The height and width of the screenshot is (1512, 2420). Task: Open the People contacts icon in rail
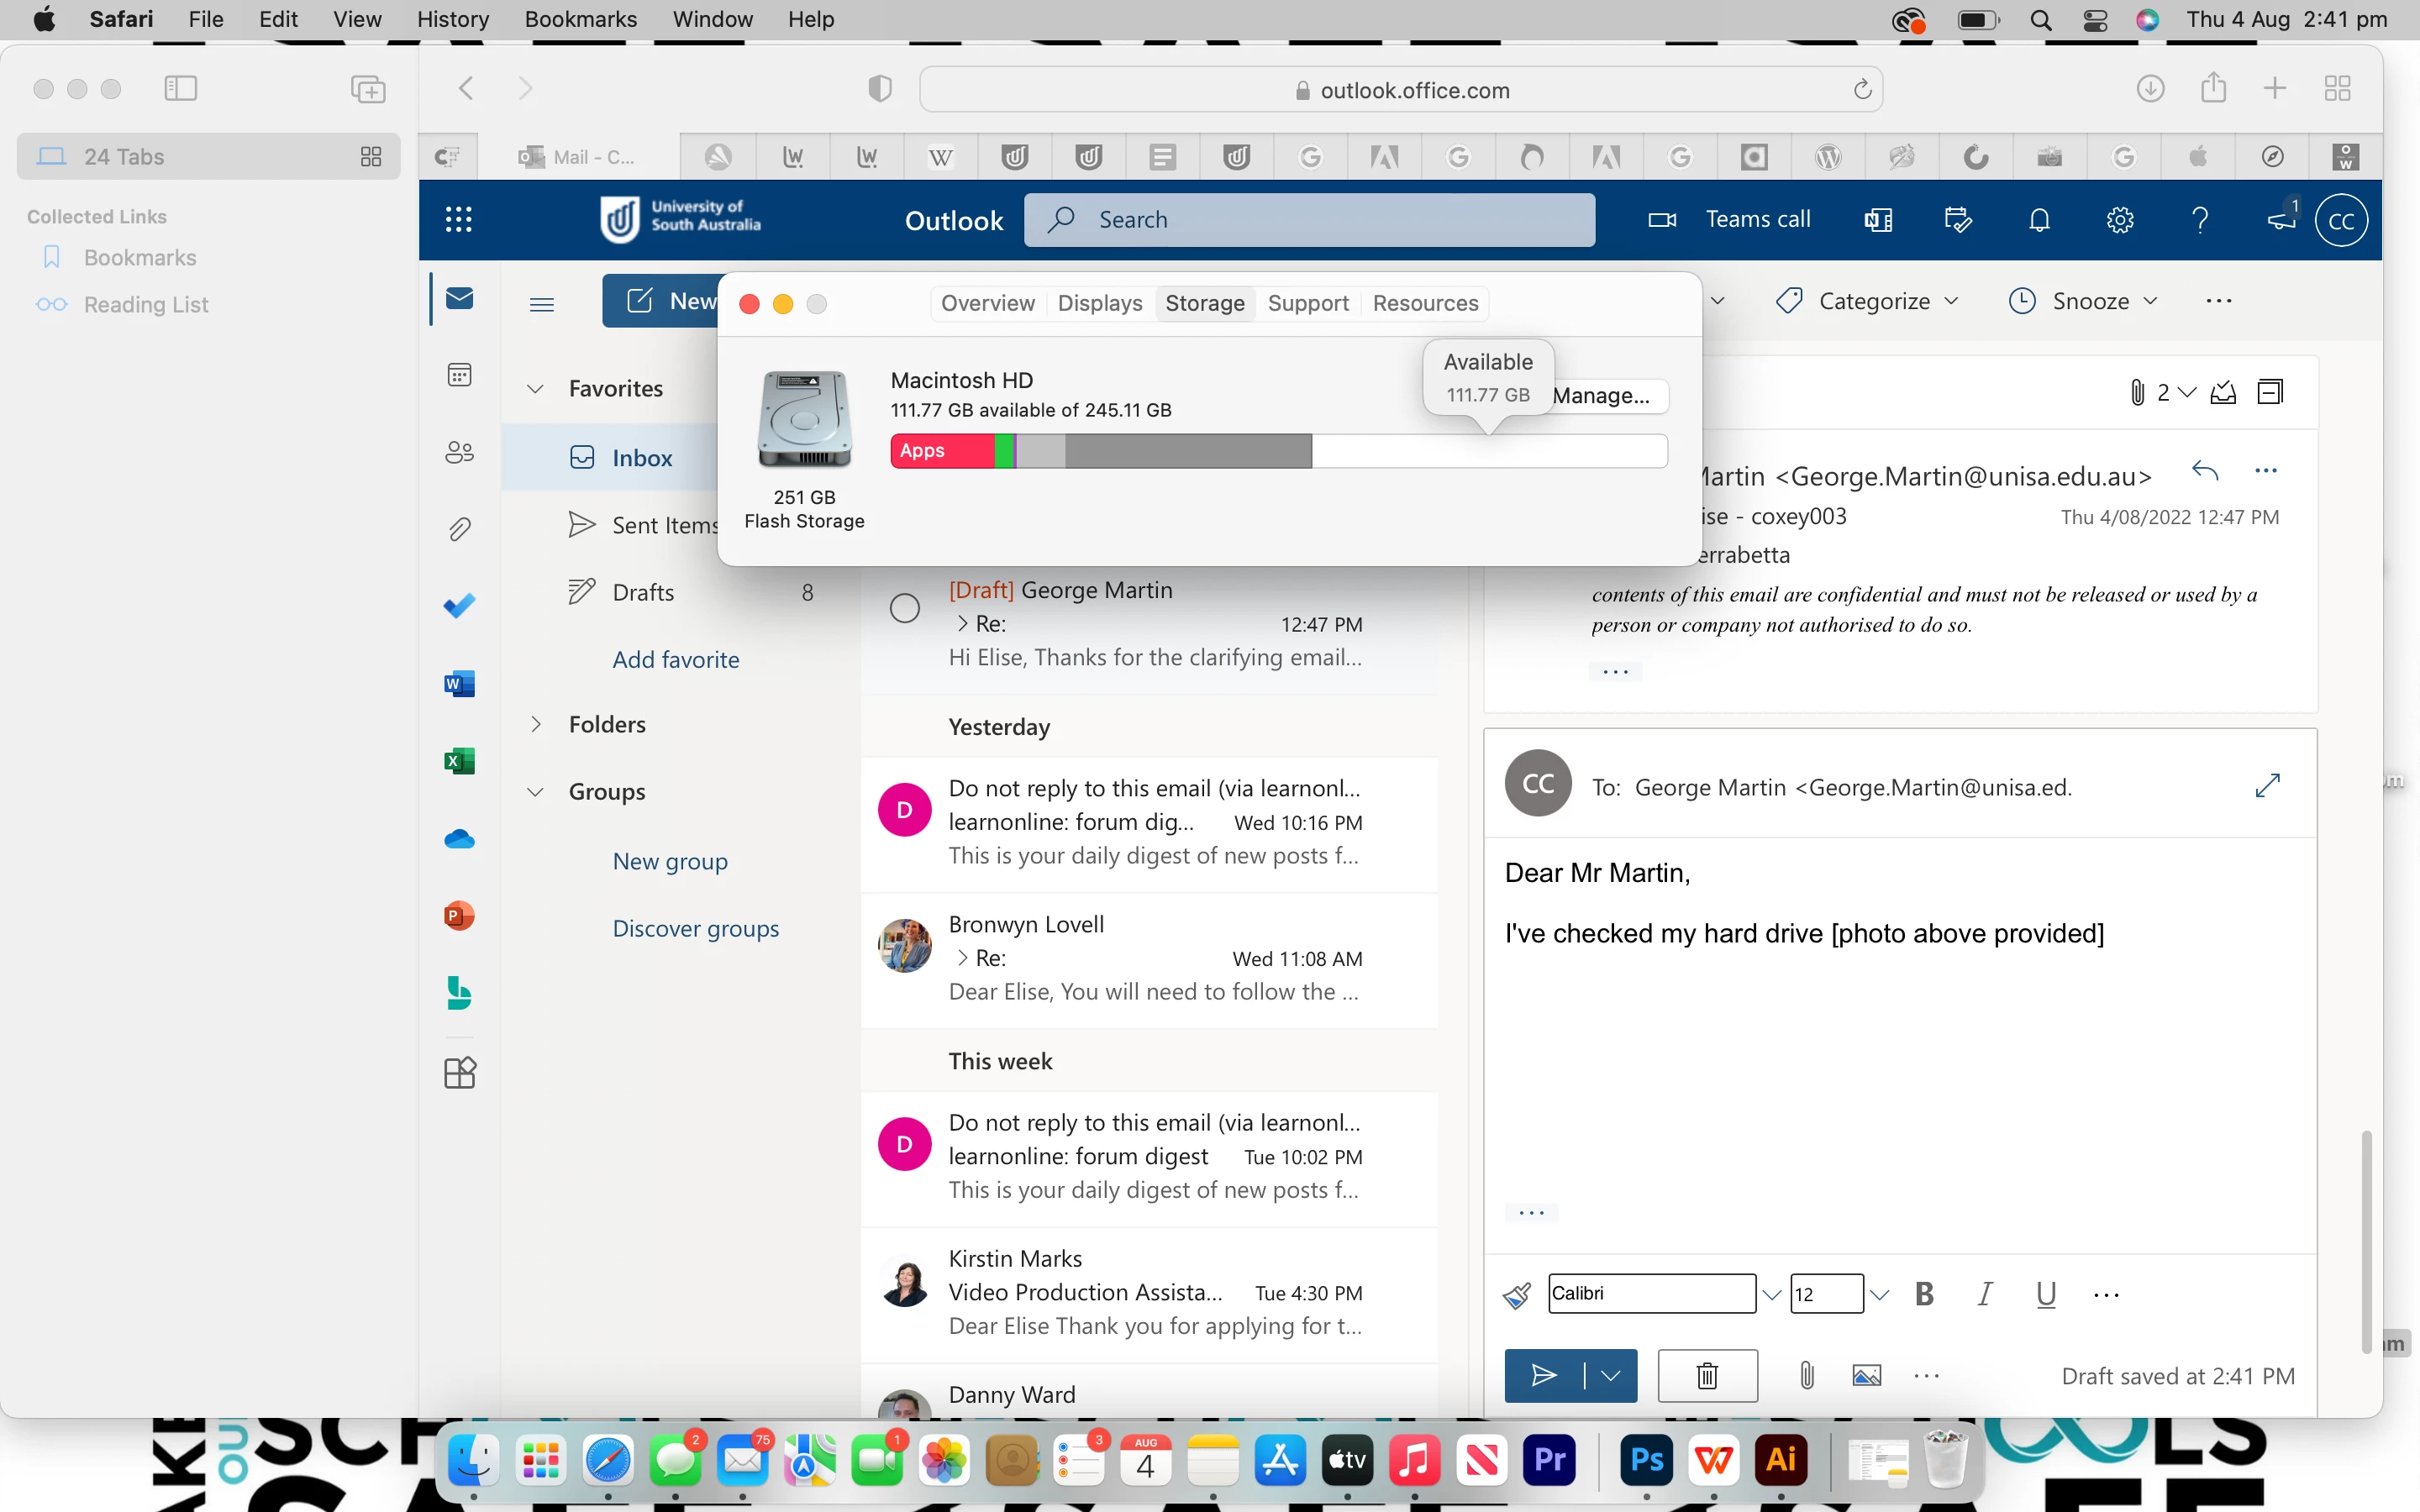[x=459, y=453]
